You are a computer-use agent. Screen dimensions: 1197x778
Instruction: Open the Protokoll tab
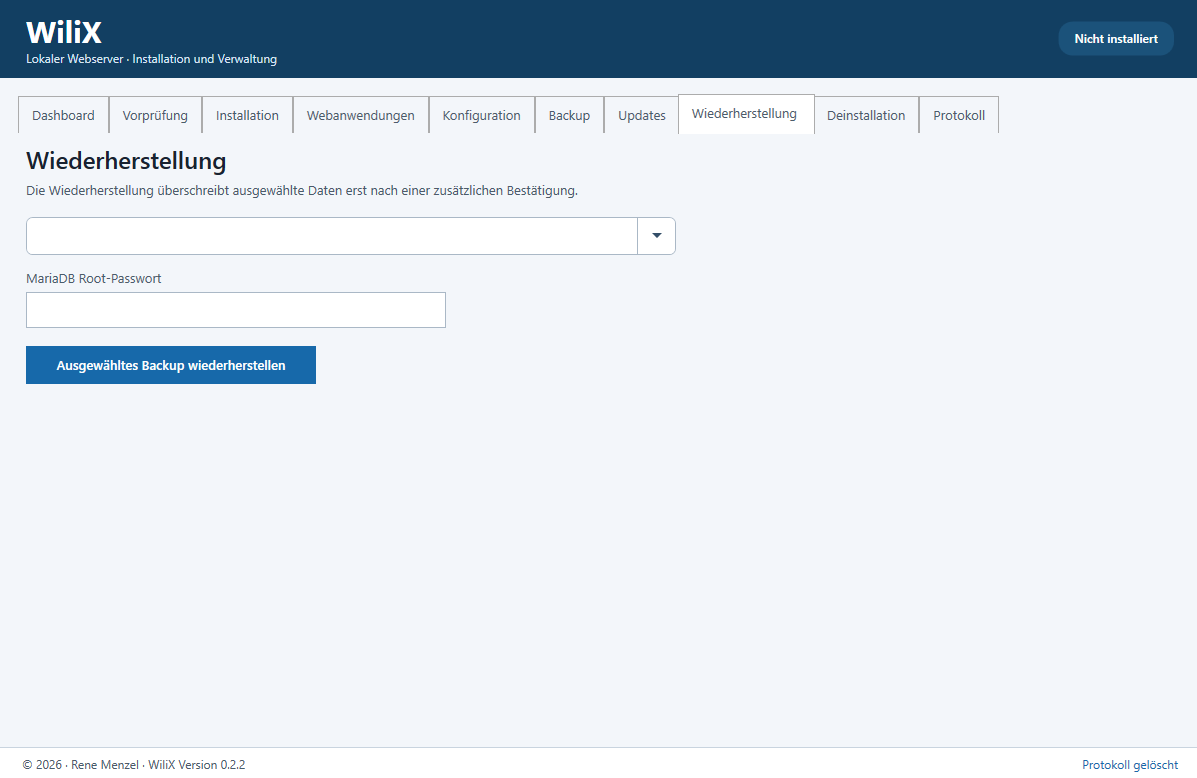tap(959, 115)
